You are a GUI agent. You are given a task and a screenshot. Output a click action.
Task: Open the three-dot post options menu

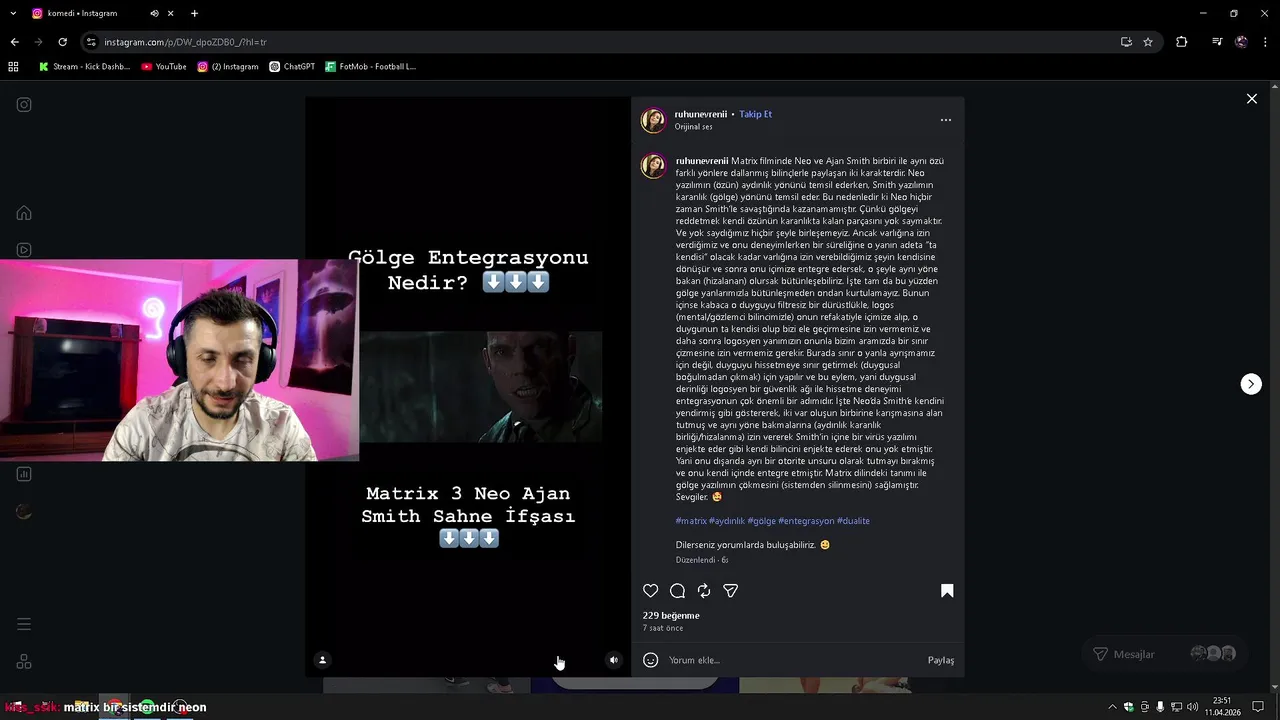click(x=946, y=120)
